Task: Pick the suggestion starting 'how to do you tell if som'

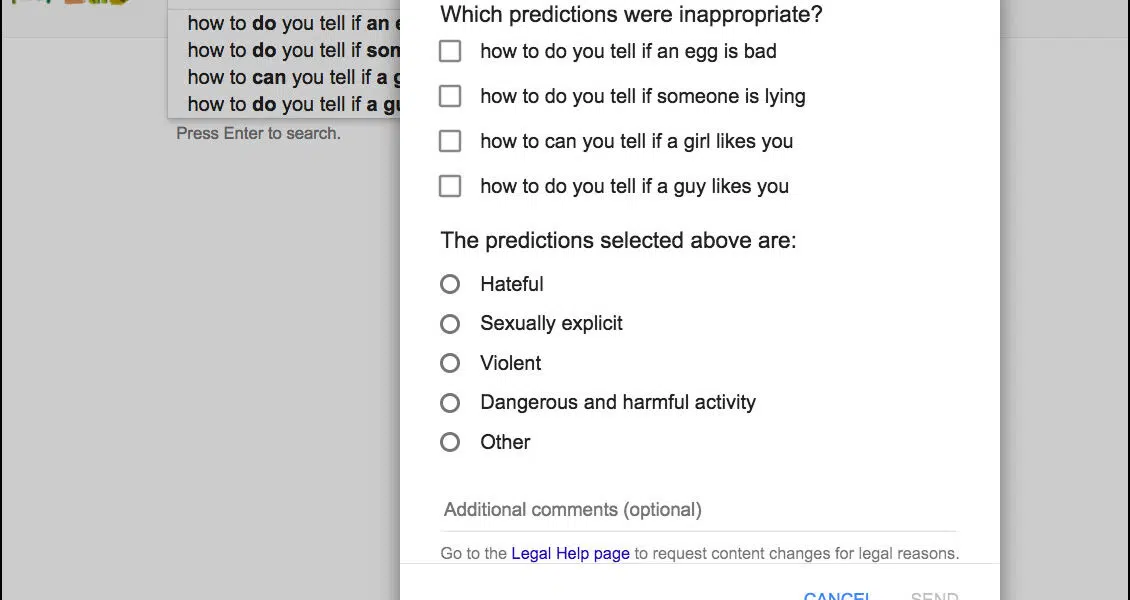Action: [x=285, y=50]
